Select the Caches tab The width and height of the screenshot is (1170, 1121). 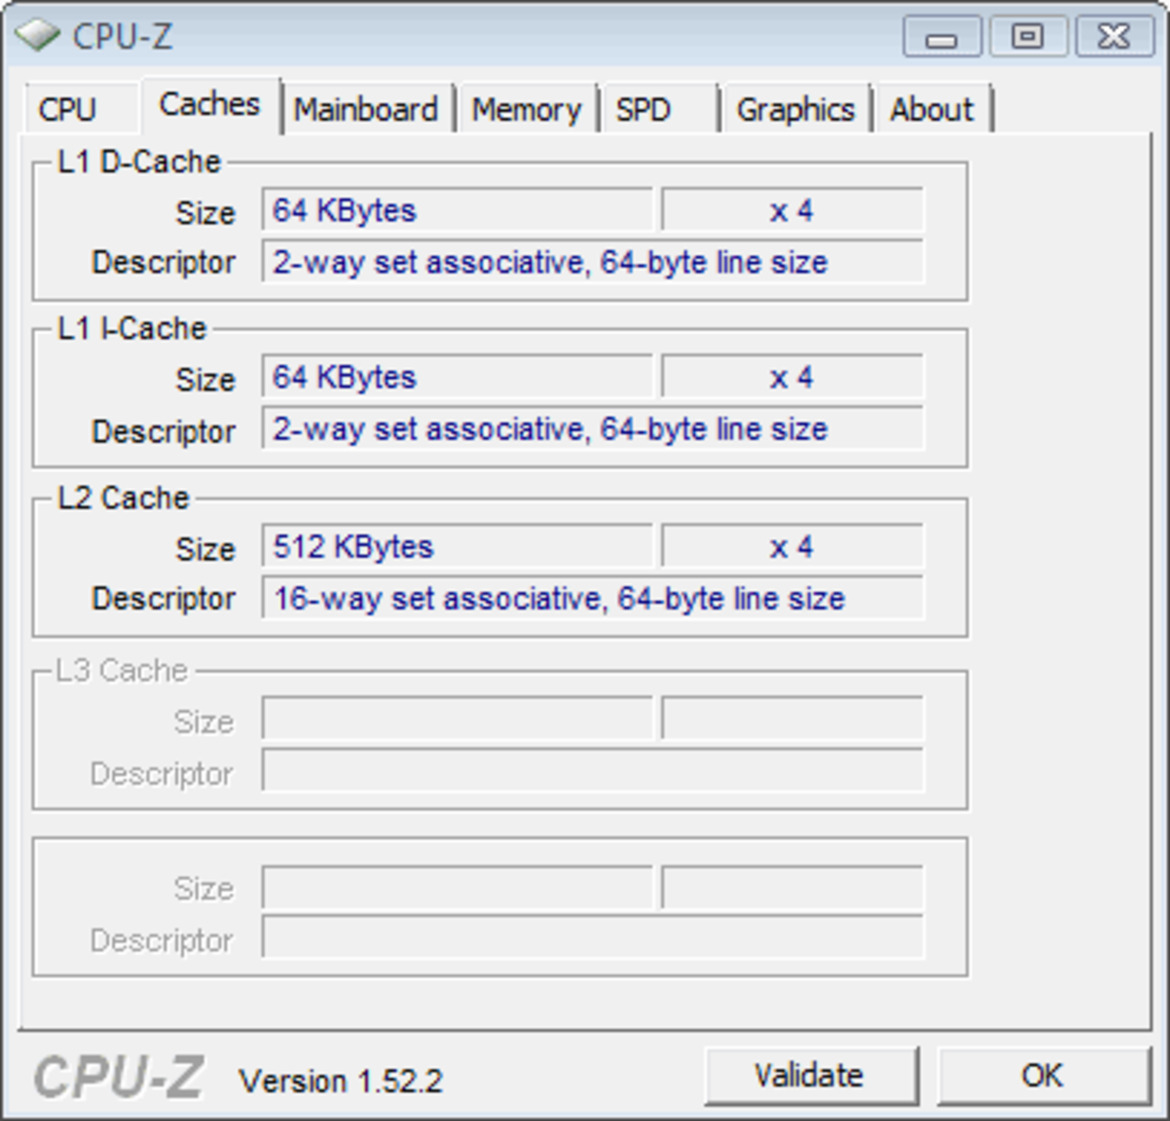coord(210,104)
